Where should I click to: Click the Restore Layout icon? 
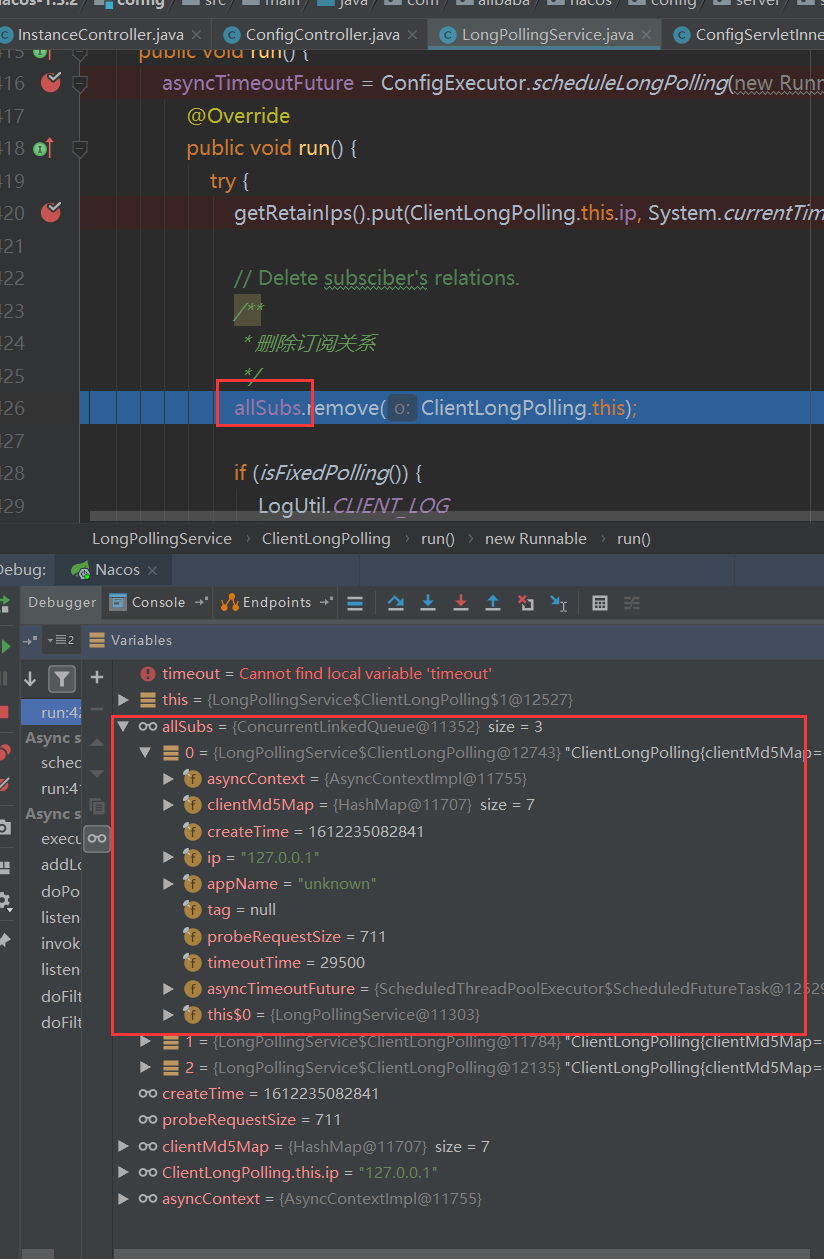click(4, 866)
